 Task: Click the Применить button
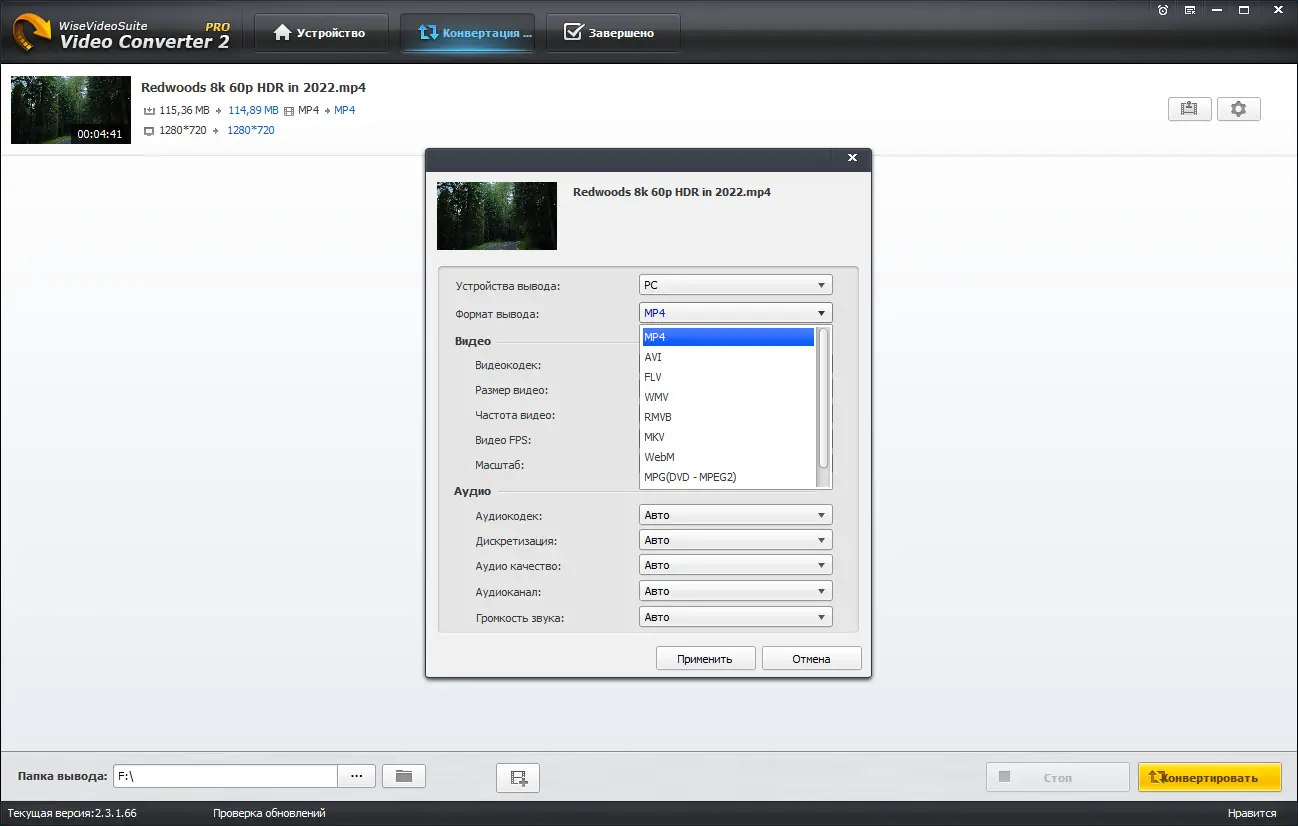(705, 659)
